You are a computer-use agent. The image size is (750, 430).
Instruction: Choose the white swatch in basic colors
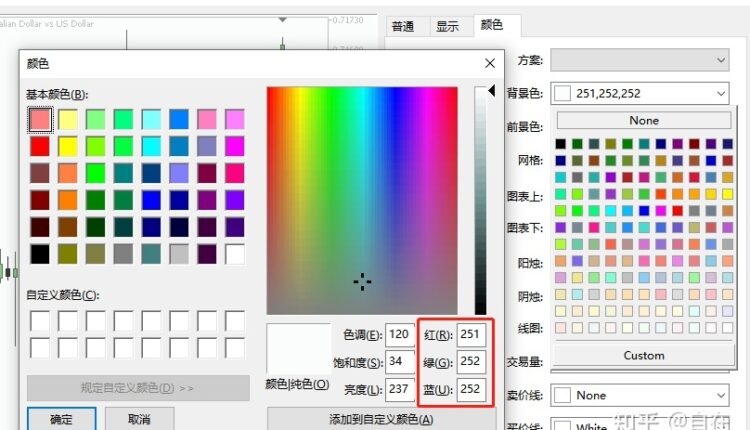tap(235, 254)
